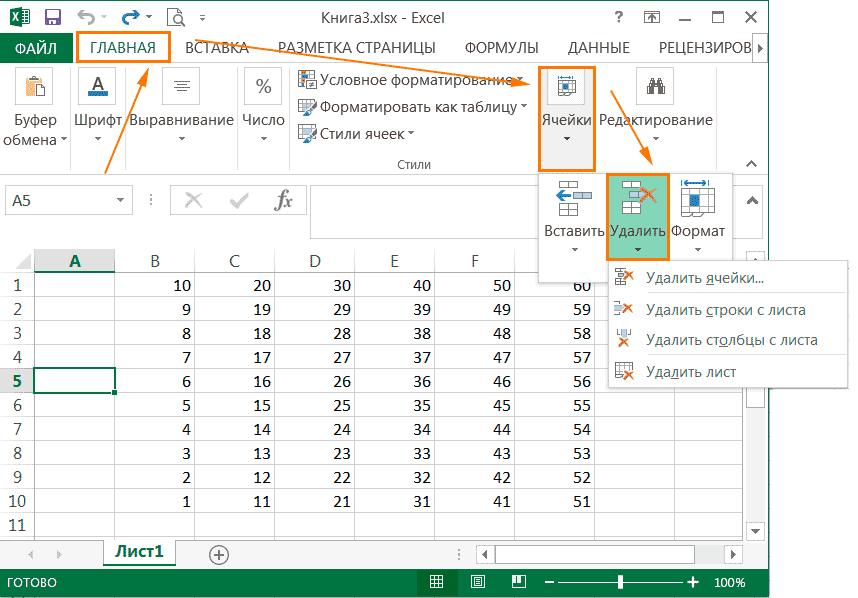Add a new sheet with plus icon
Image resolution: width=858 pixels, height=598 pixels.
tap(218, 554)
